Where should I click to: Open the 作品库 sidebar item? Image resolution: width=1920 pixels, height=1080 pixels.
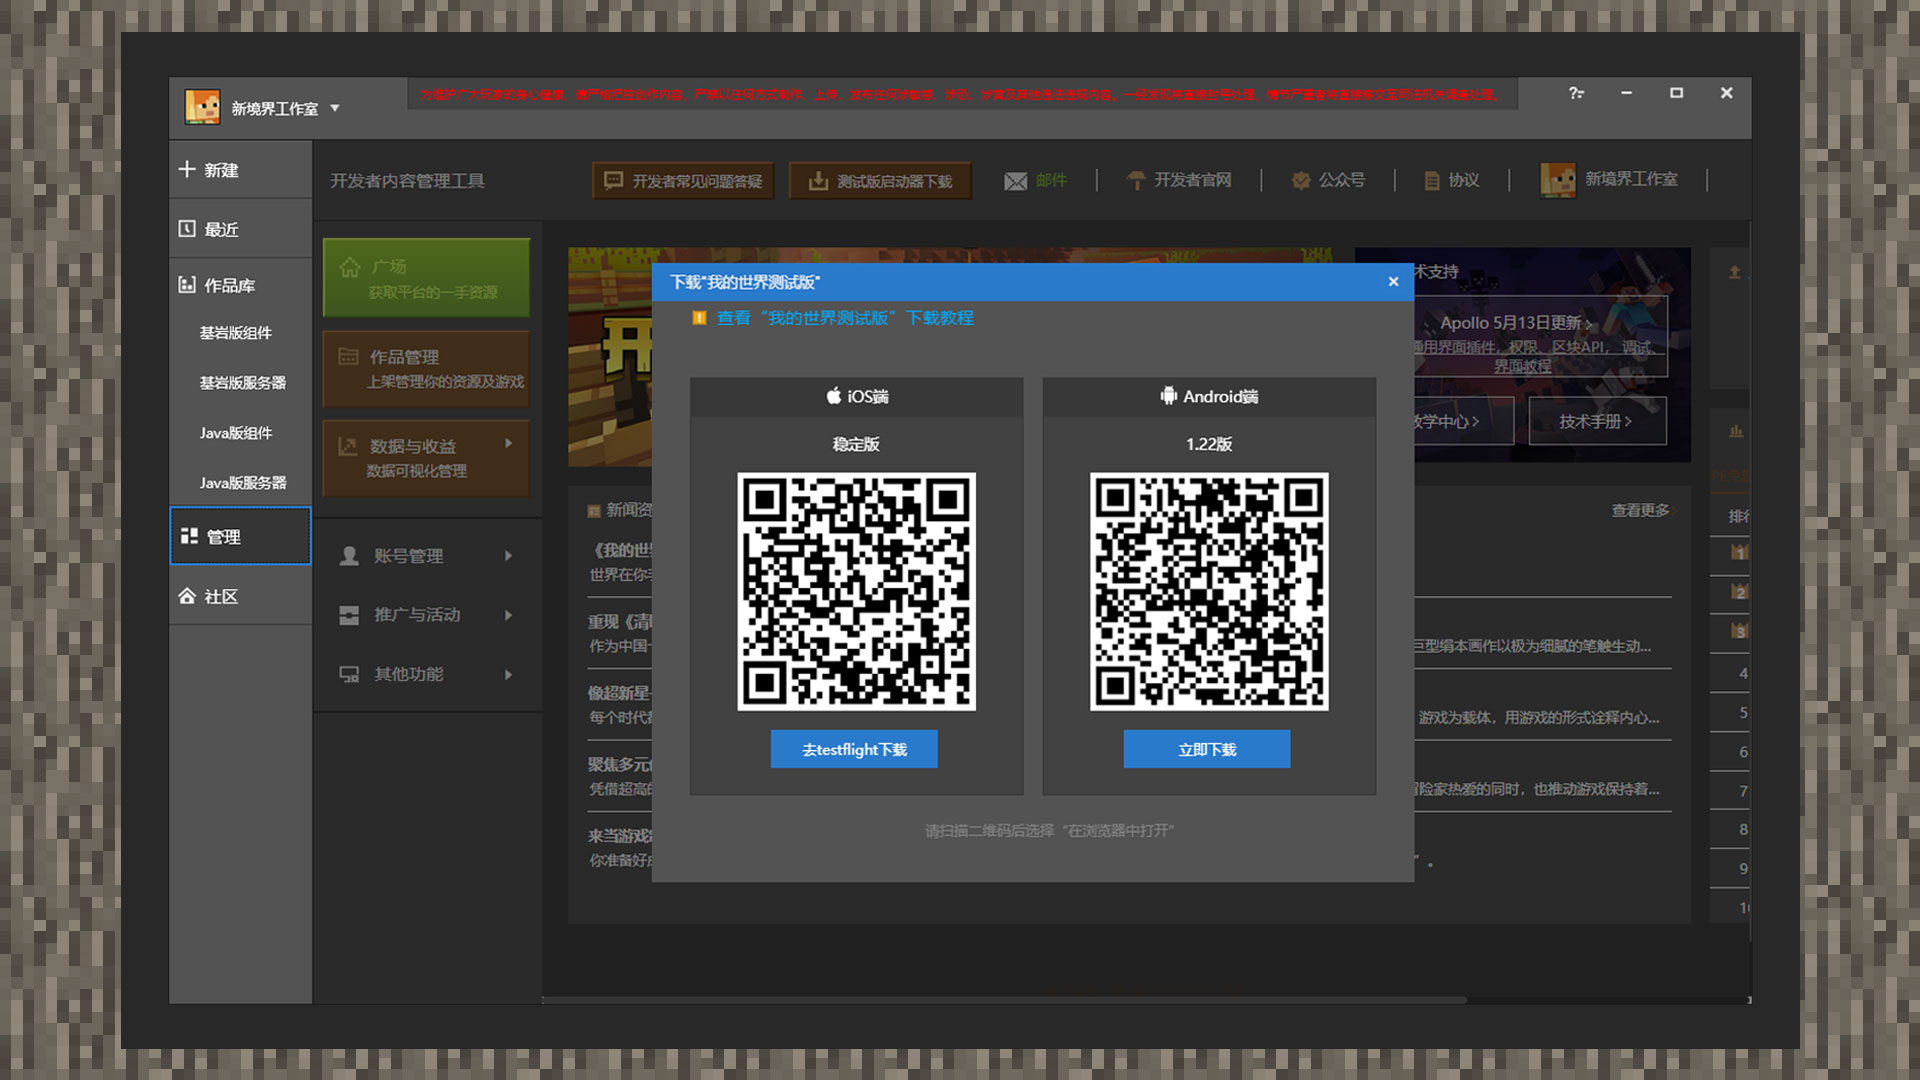240,285
